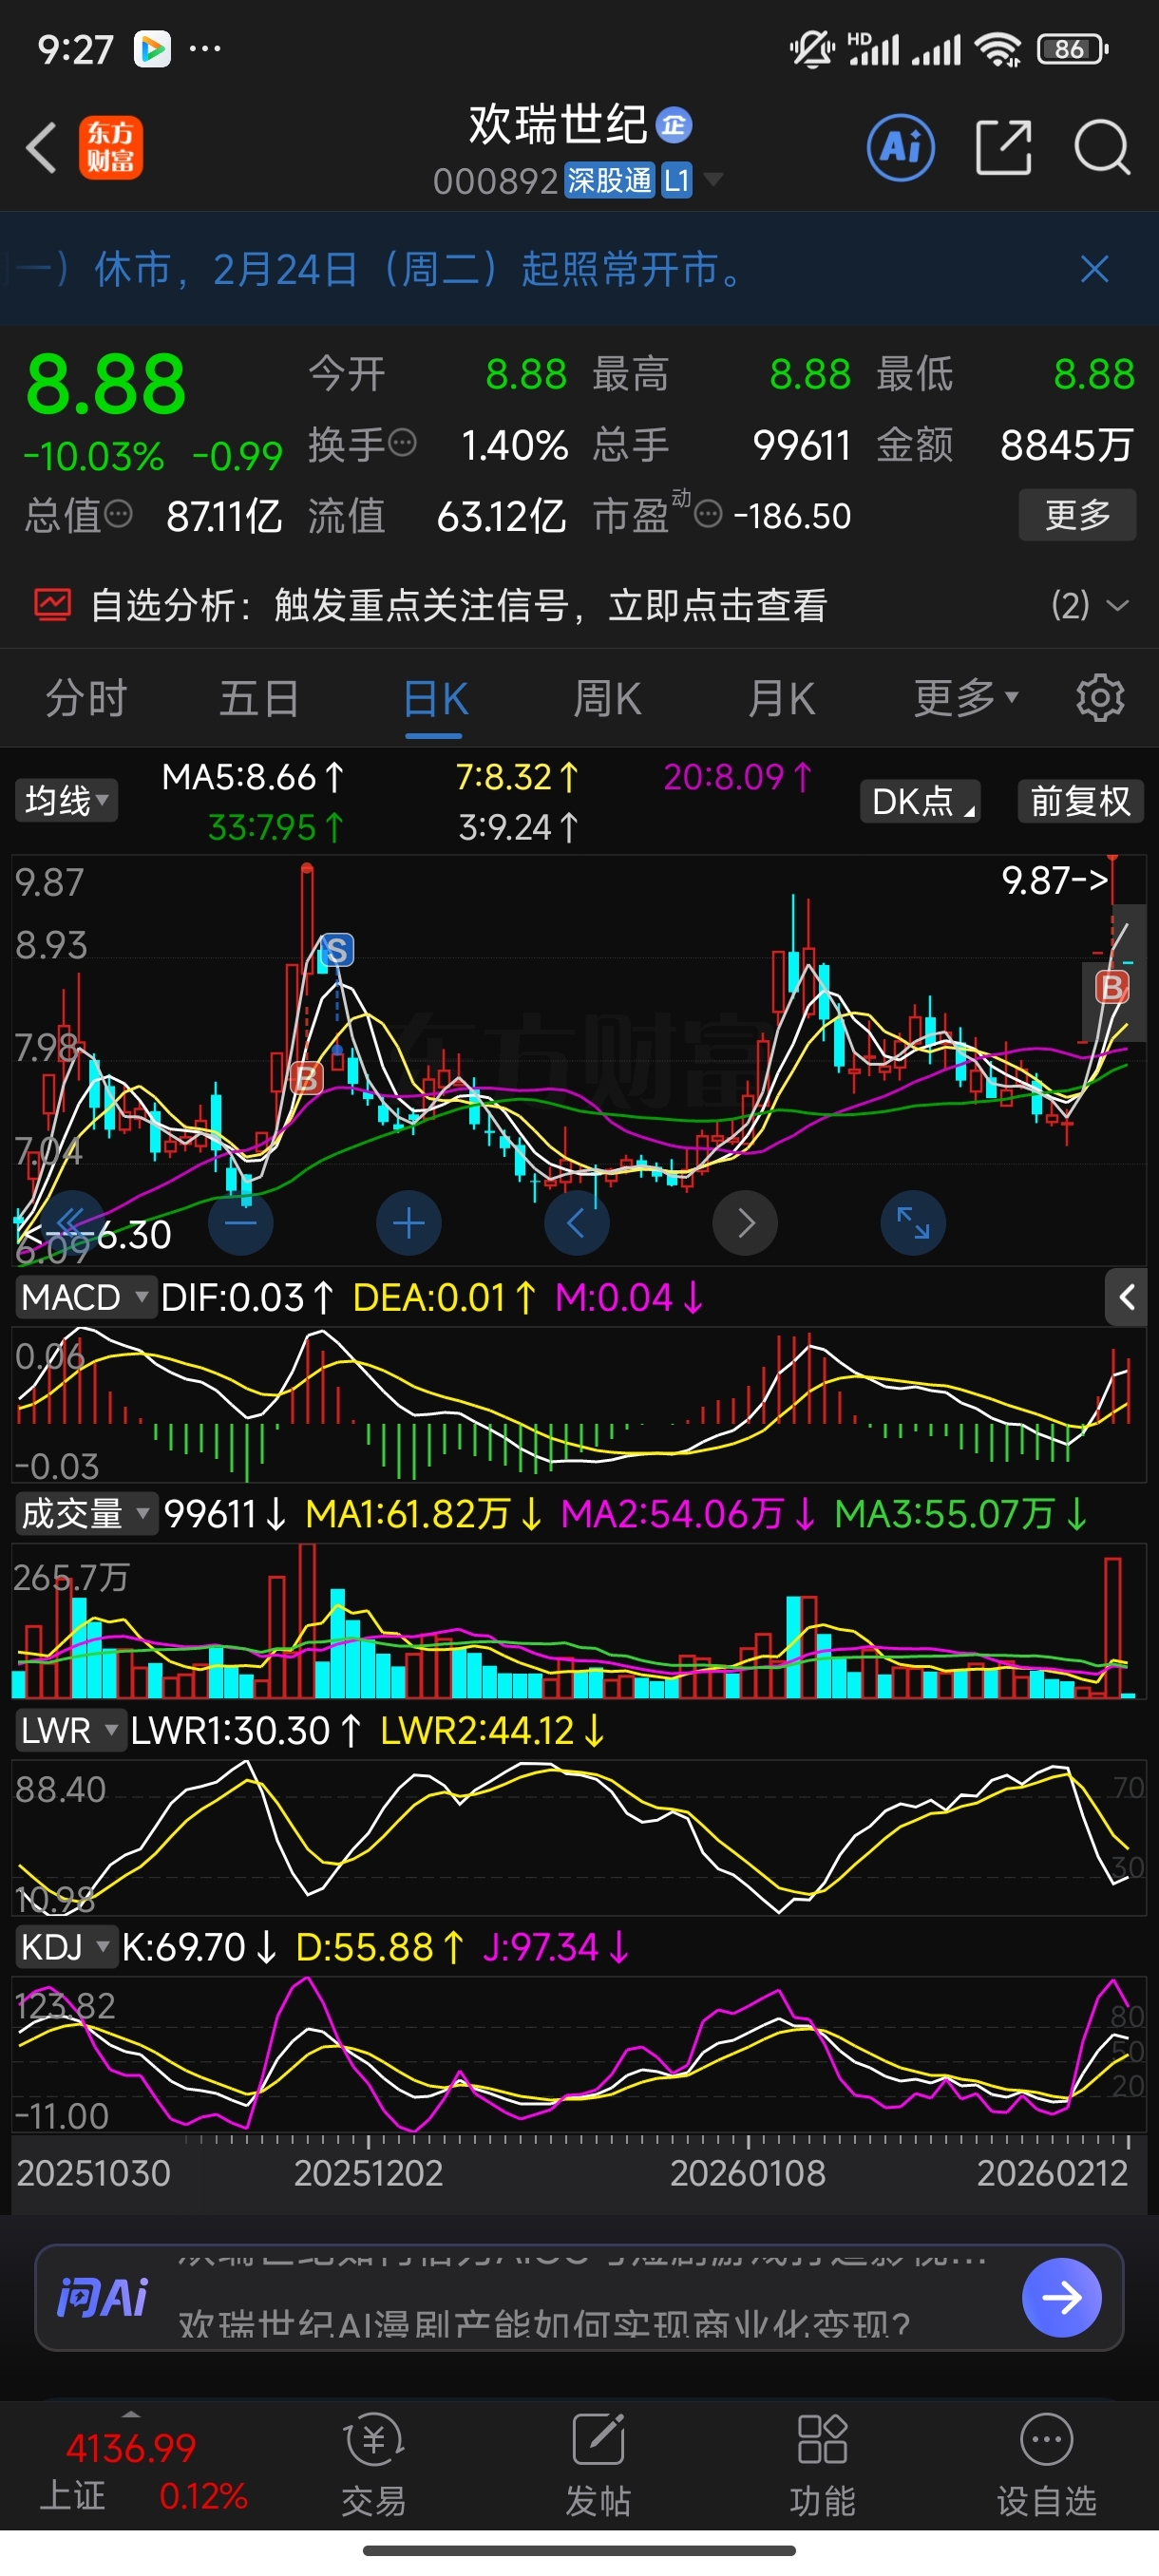Tap the L1 quote level badge

[676, 180]
